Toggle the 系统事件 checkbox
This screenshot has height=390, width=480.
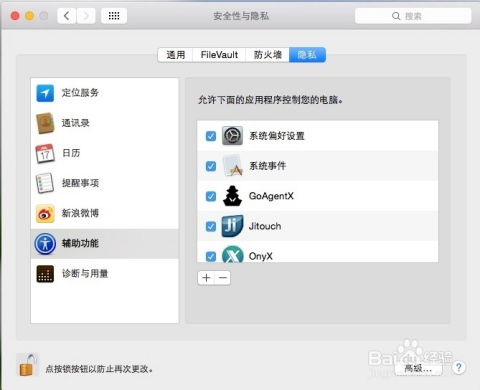pyautogui.click(x=211, y=166)
